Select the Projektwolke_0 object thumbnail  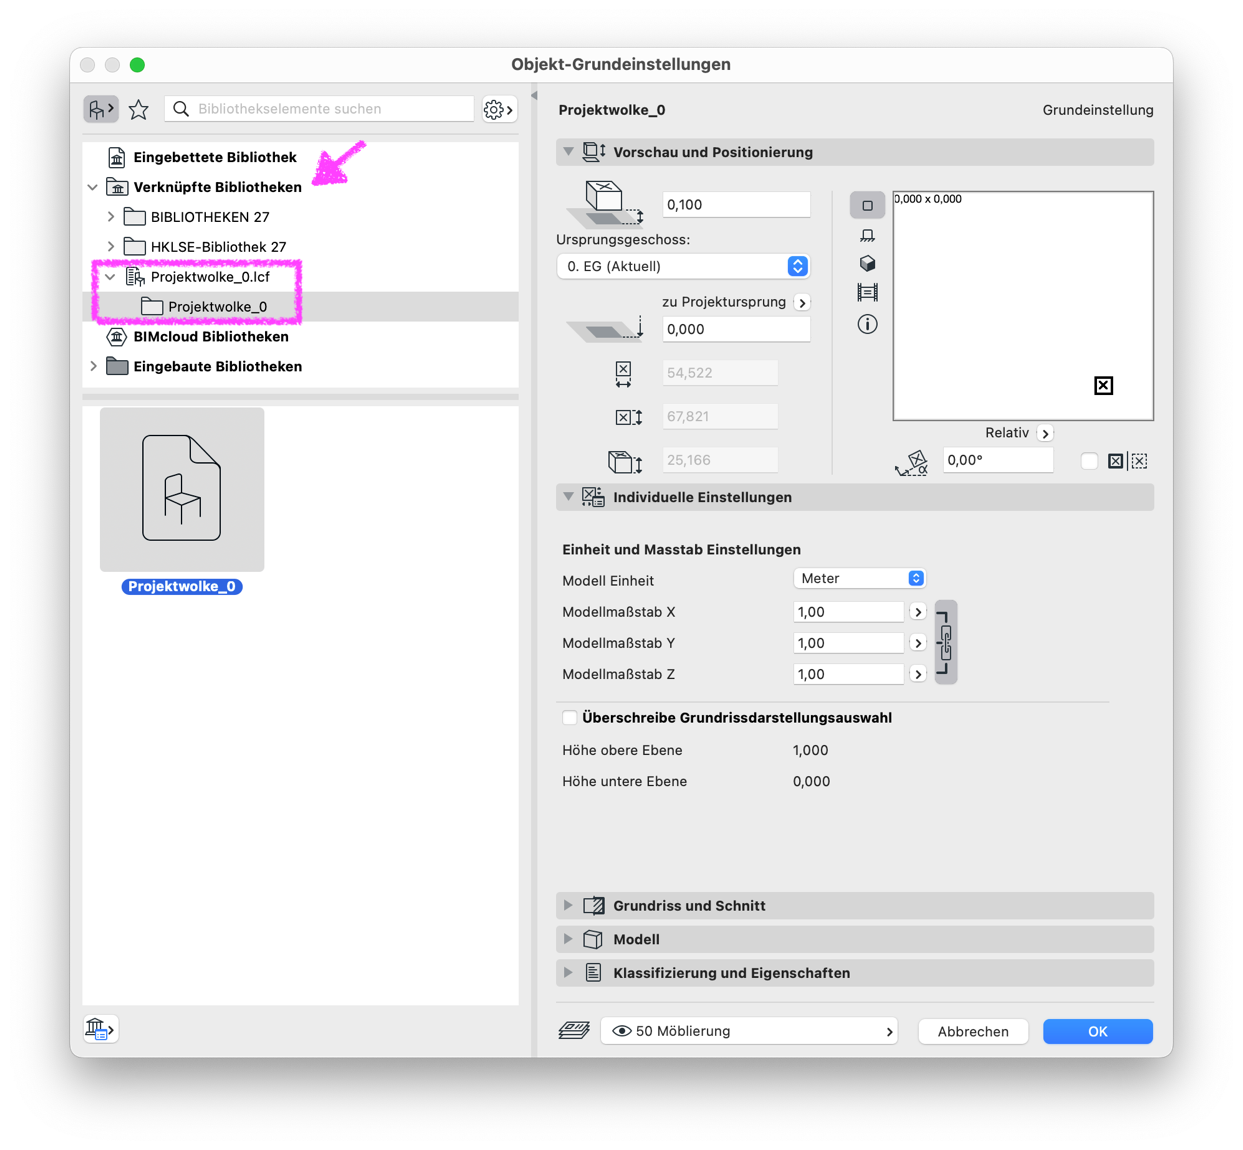(182, 489)
